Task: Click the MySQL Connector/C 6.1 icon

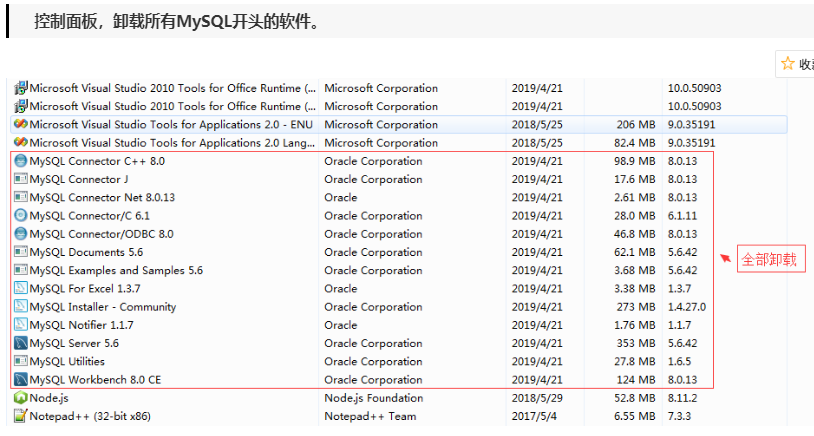Action: tap(21, 215)
